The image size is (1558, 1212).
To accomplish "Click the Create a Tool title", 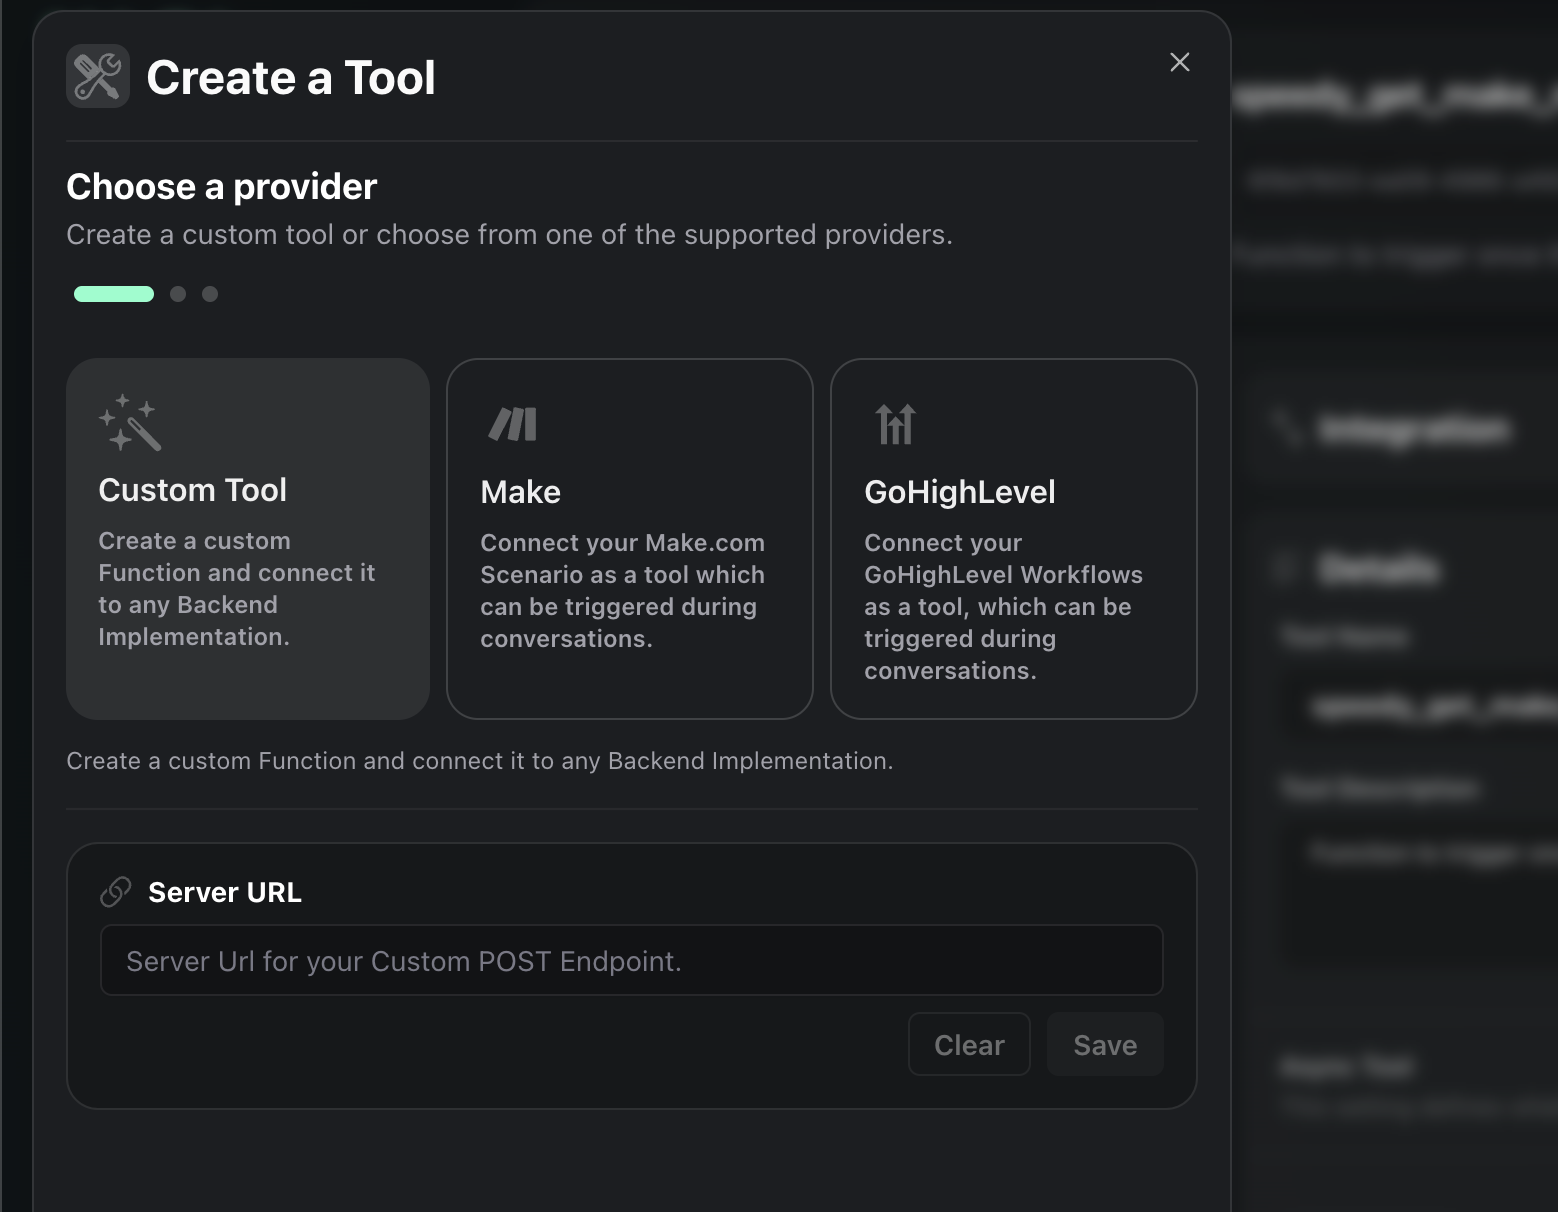I will 291,78.
